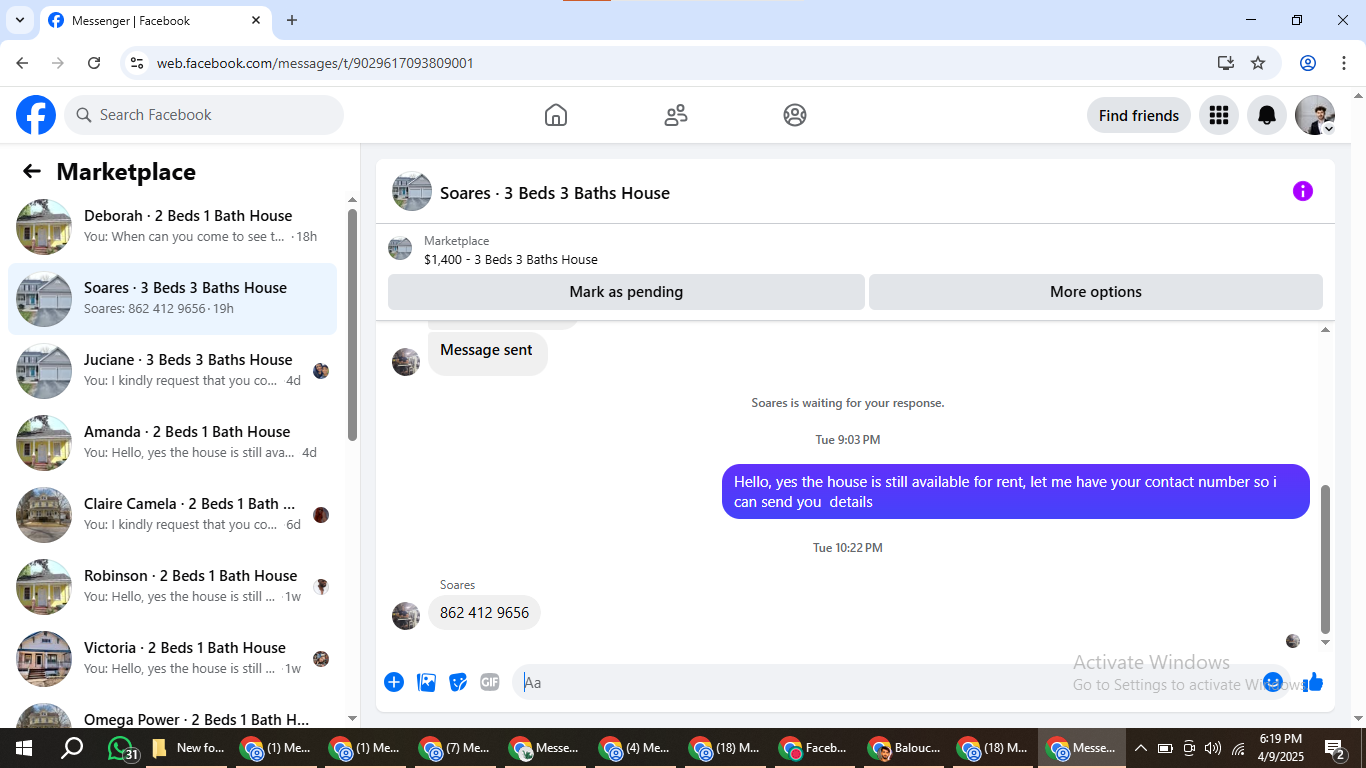Open conversation information purple icon
Image resolution: width=1366 pixels, height=768 pixels.
(x=1303, y=191)
